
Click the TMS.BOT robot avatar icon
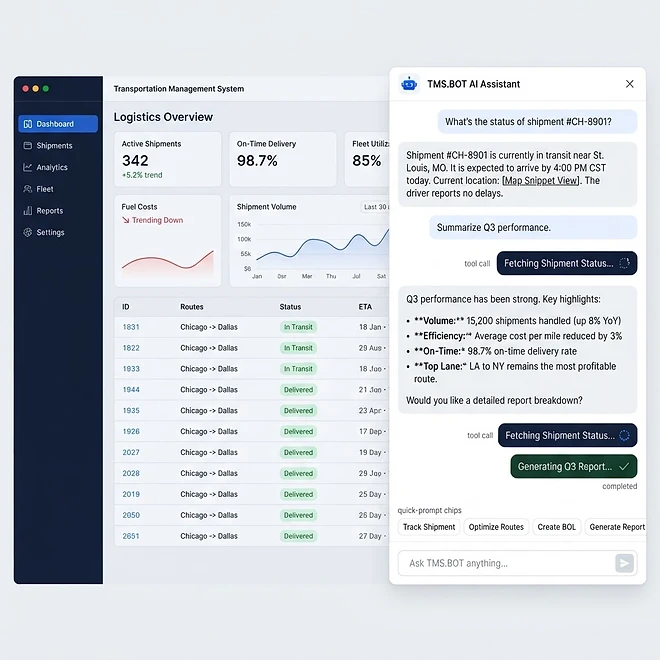pos(409,84)
